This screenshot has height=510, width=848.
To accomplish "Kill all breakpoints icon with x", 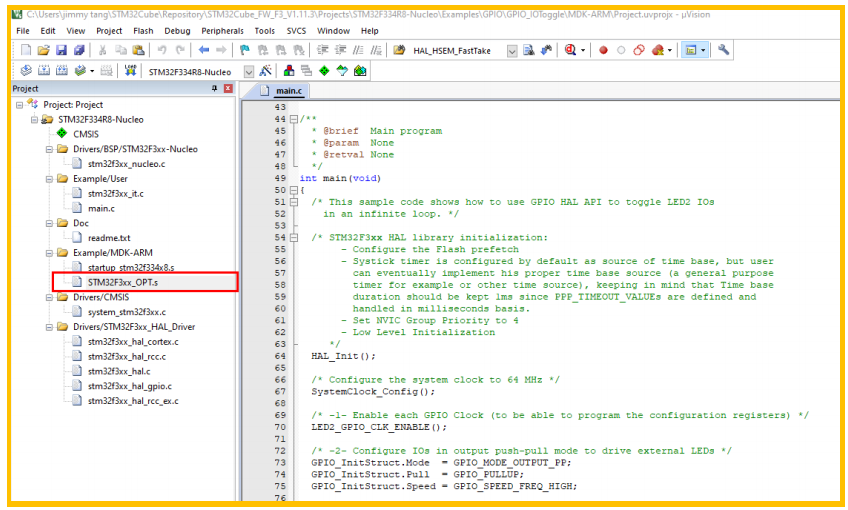I will point(658,50).
